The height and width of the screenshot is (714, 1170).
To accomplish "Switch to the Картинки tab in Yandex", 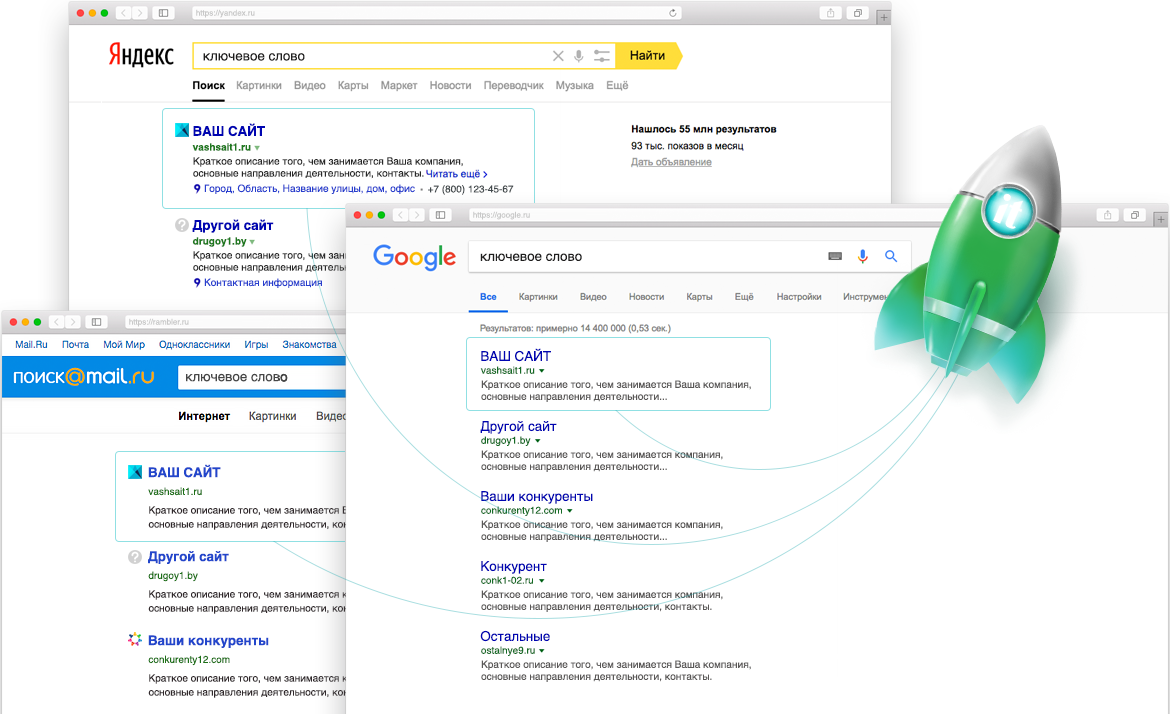I will [x=259, y=85].
